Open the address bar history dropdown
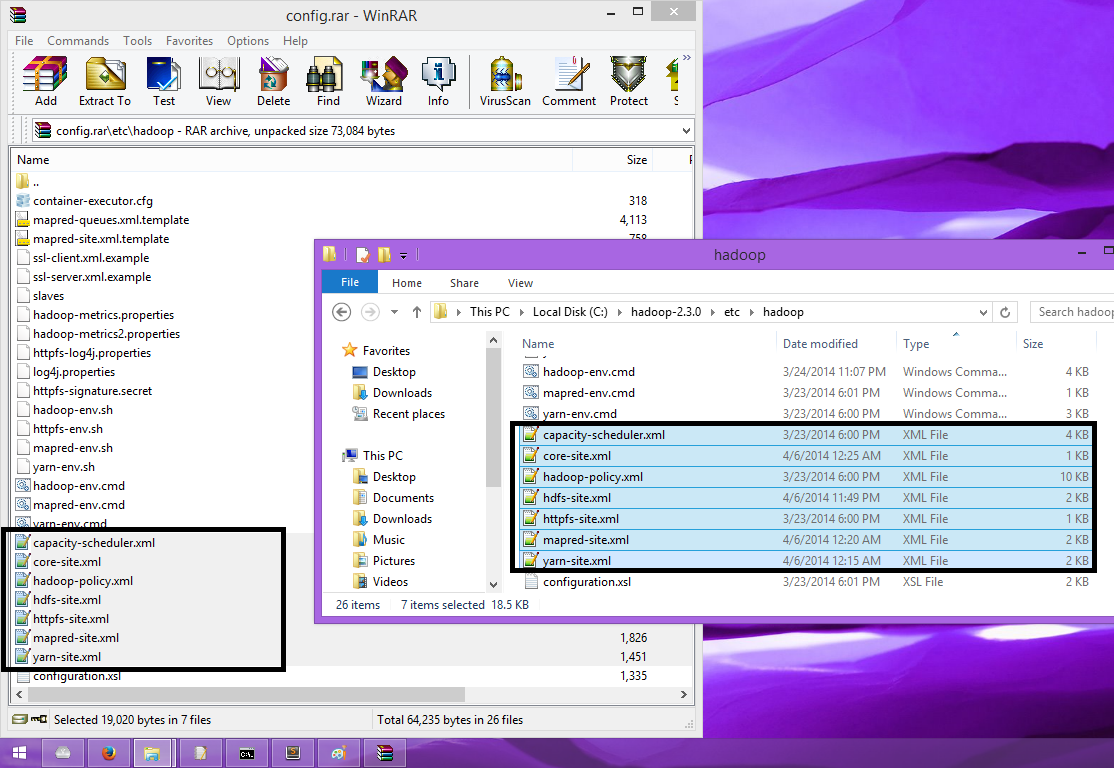The height and width of the screenshot is (768, 1114). tap(983, 313)
